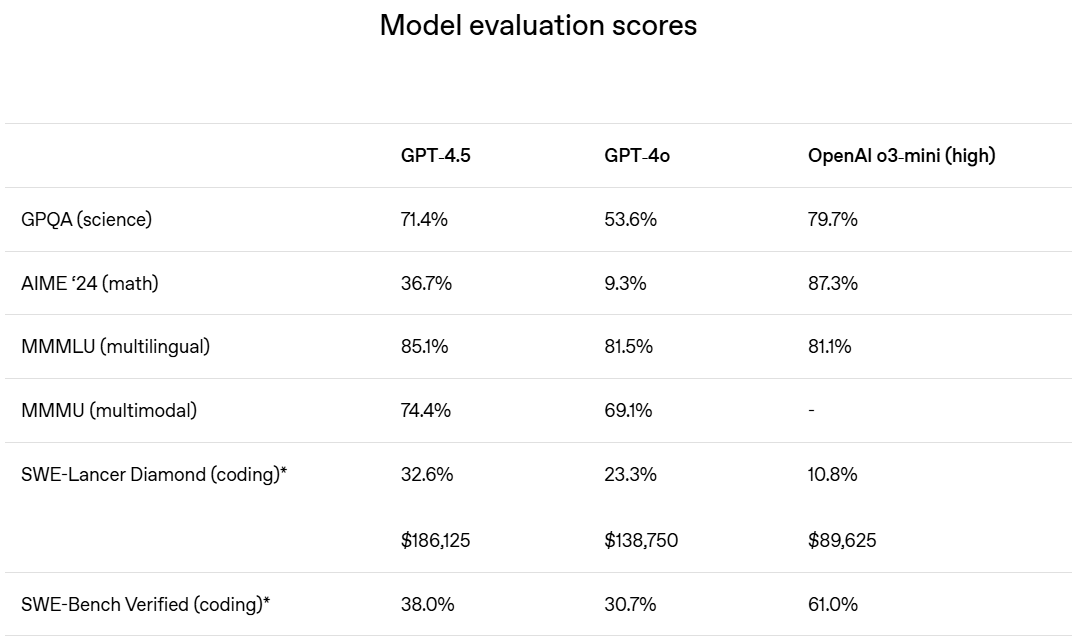Screen dimensions: 1072x636
Task: Click the MMMU (multimodal) row label
Action: pyautogui.click(x=109, y=410)
